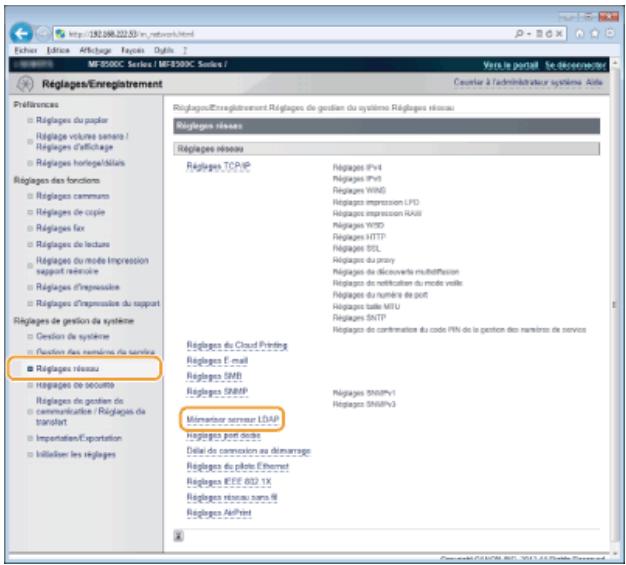Image resolution: width=626 pixels, height=565 pixels.
Task: Click the address bar URL field
Action: (x=283, y=34)
